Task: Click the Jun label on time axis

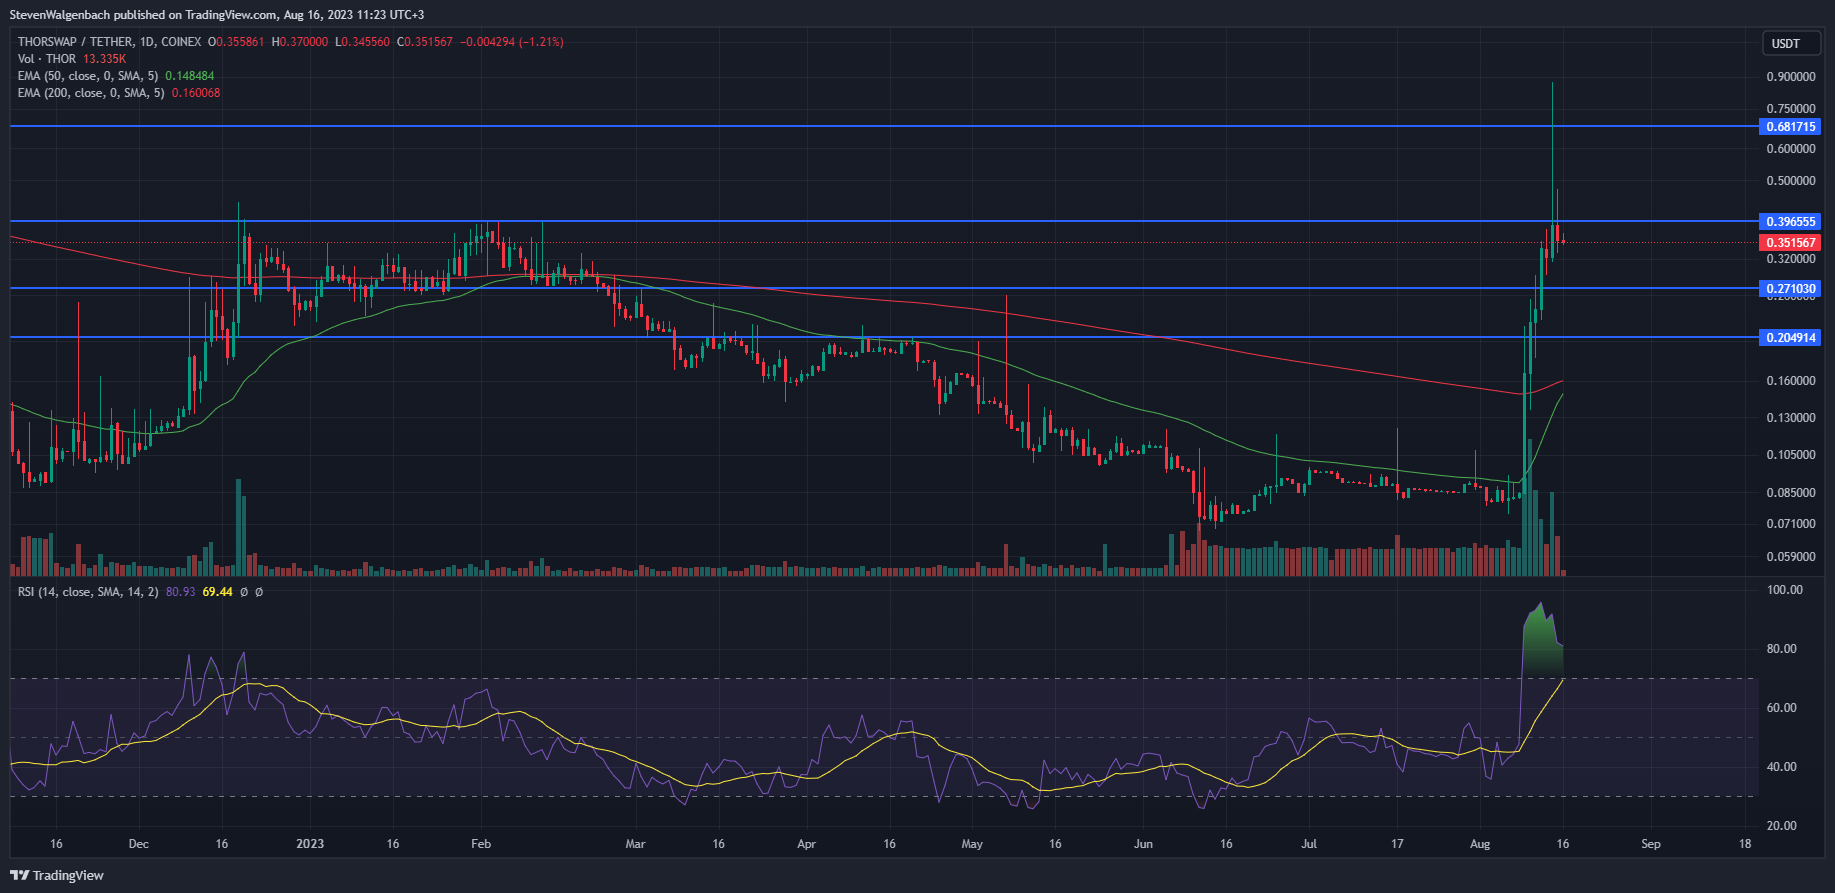Action: click(1143, 844)
